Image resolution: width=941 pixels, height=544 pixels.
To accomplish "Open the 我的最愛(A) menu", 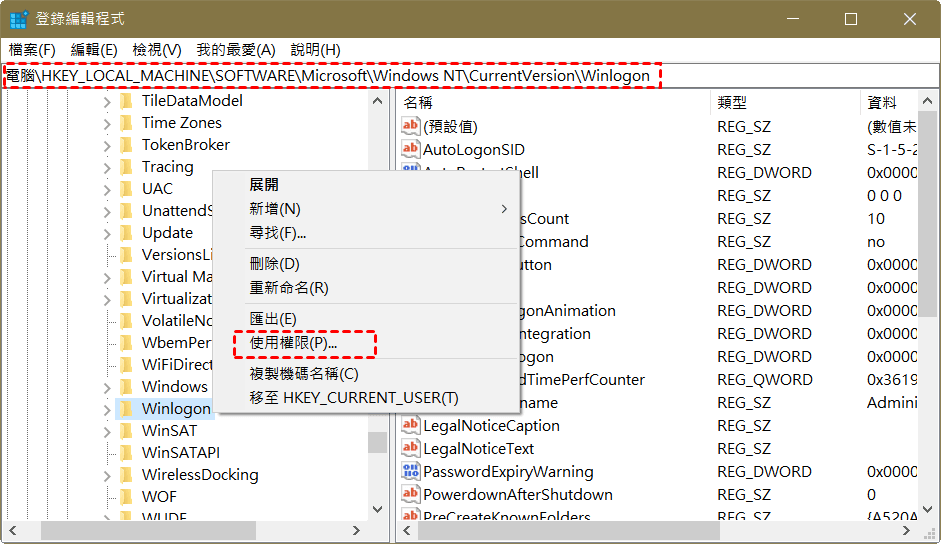I will pos(236,50).
